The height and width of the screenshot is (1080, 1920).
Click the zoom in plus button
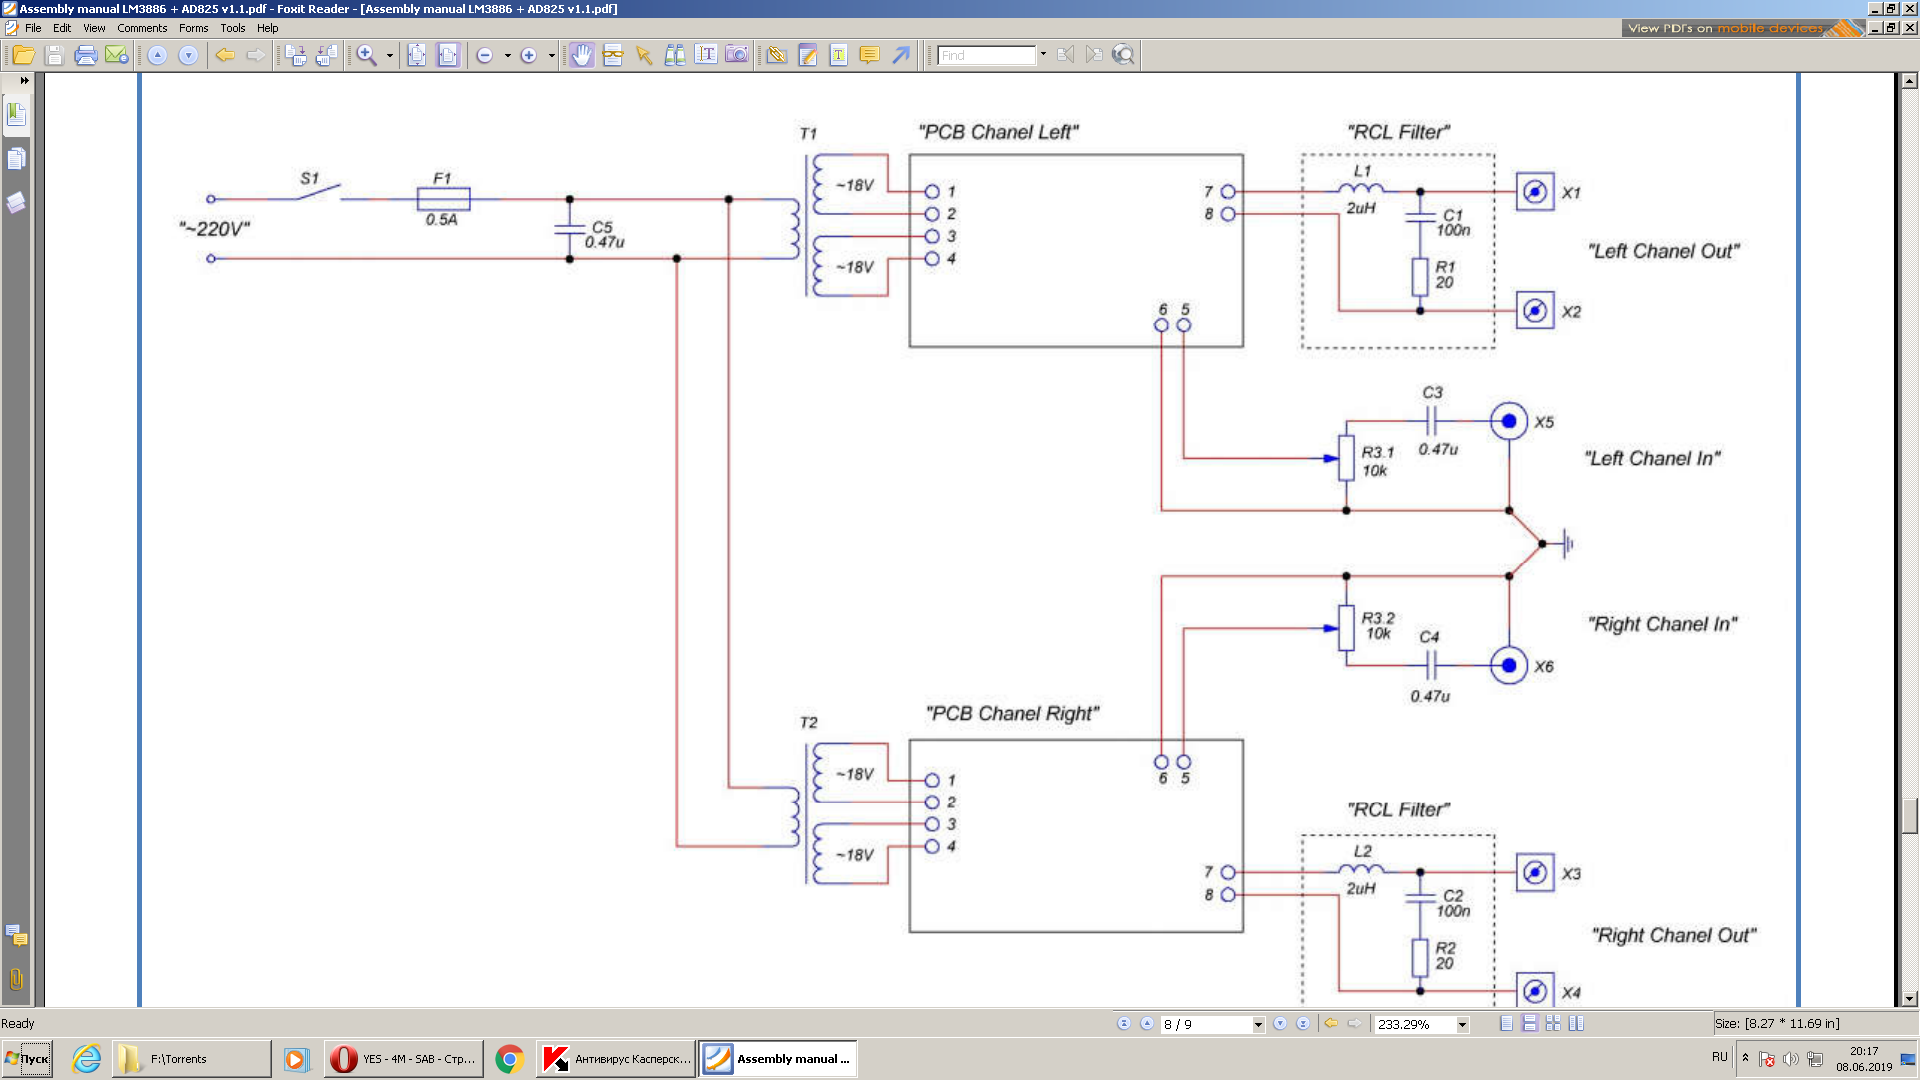click(529, 55)
